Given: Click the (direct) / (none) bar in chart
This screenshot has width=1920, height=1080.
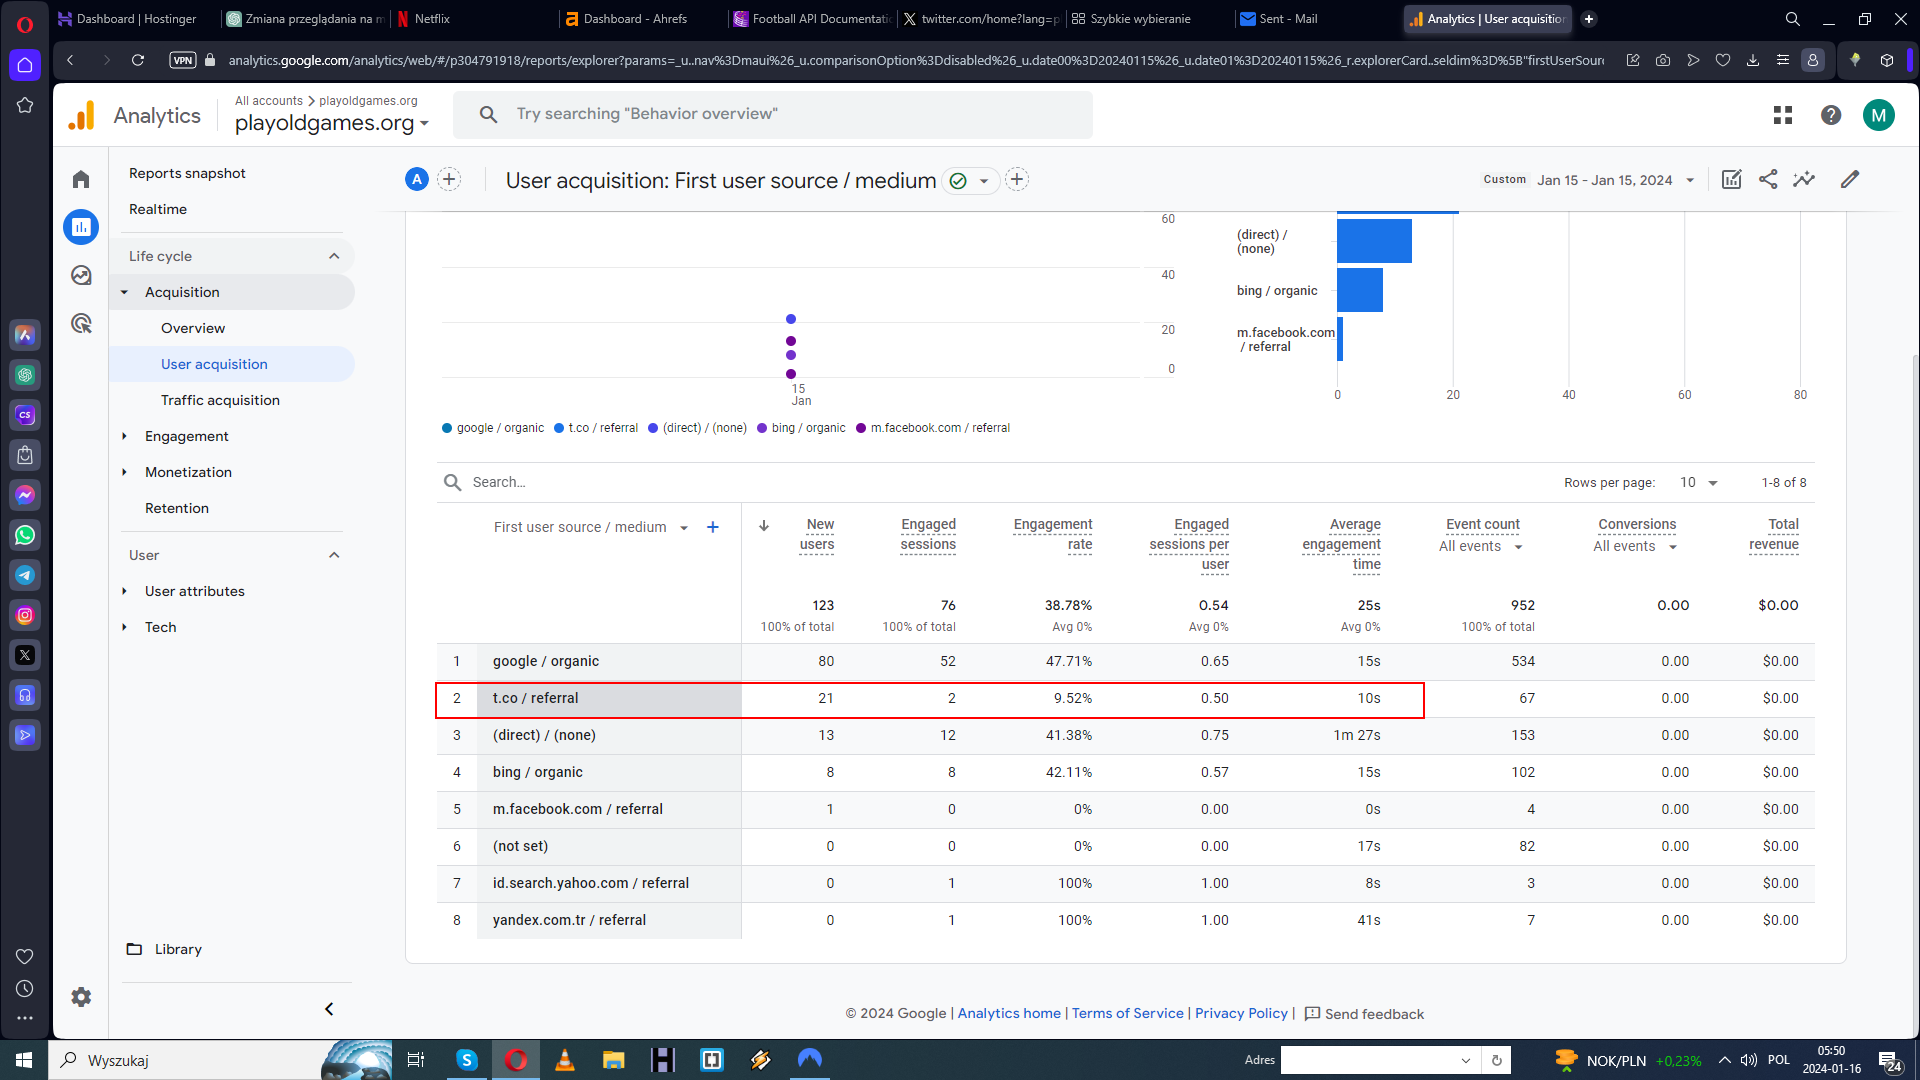Looking at the screenshot, I should (x=1374, y=241).
